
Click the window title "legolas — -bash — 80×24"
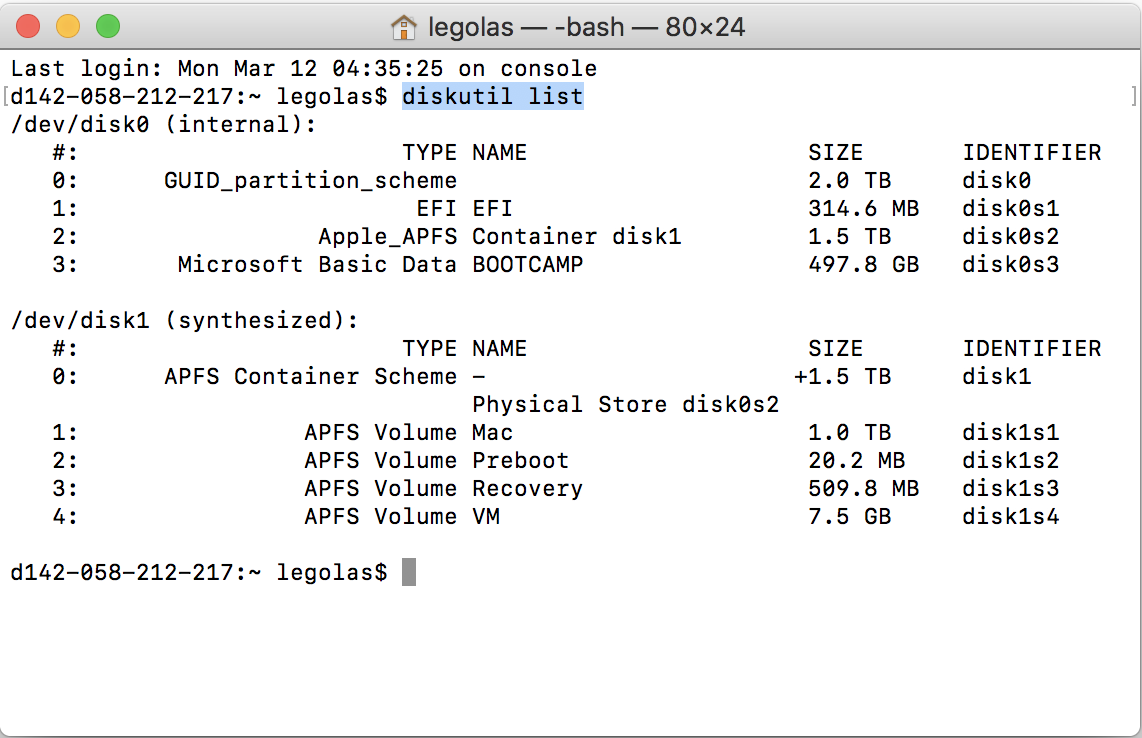(586, 27)
